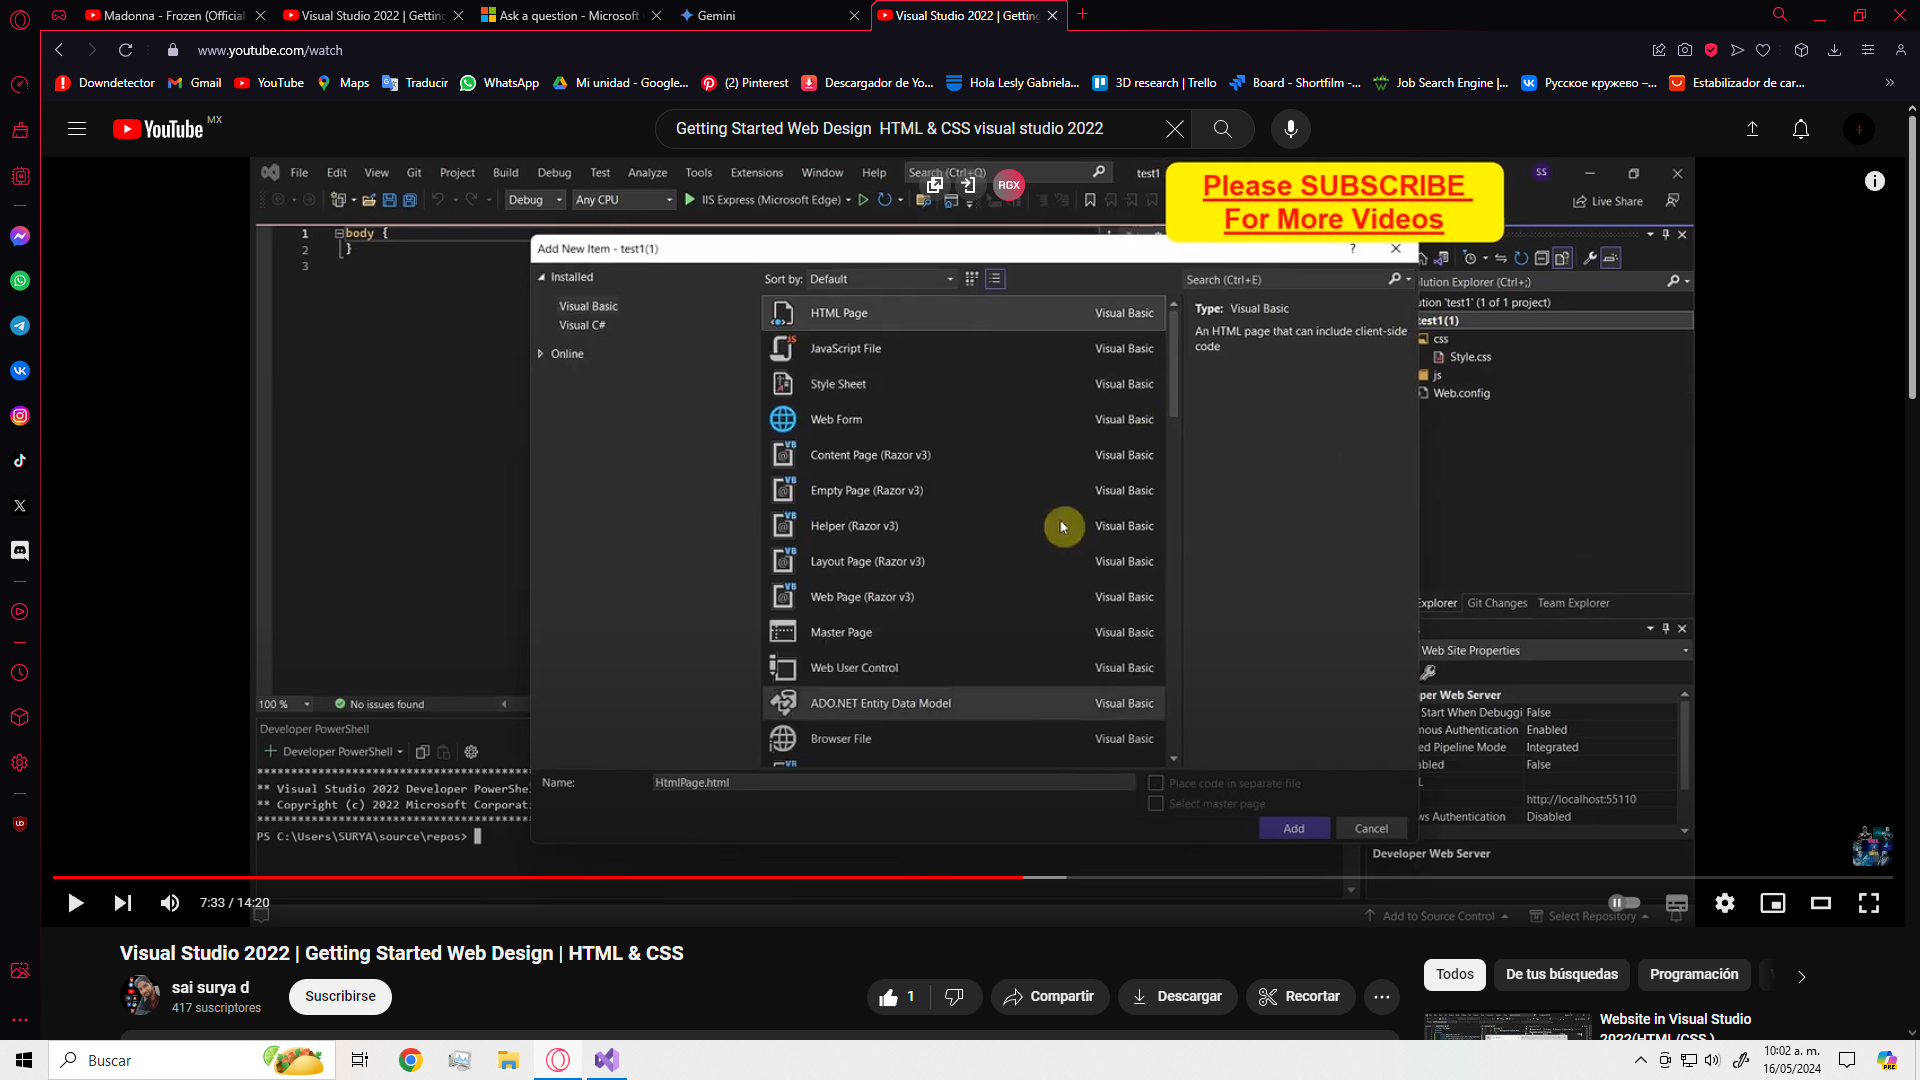1920x1080 pixels.
Task: Open Chrome from taskbar
Action: point(410,1060)
